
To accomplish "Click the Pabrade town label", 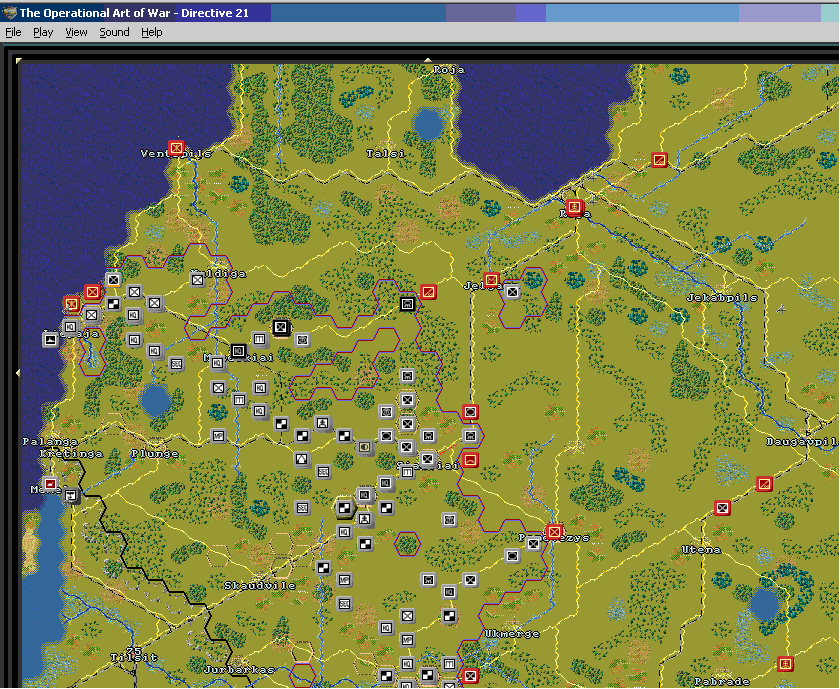I will pyautogui.click(x=722, y=681).
